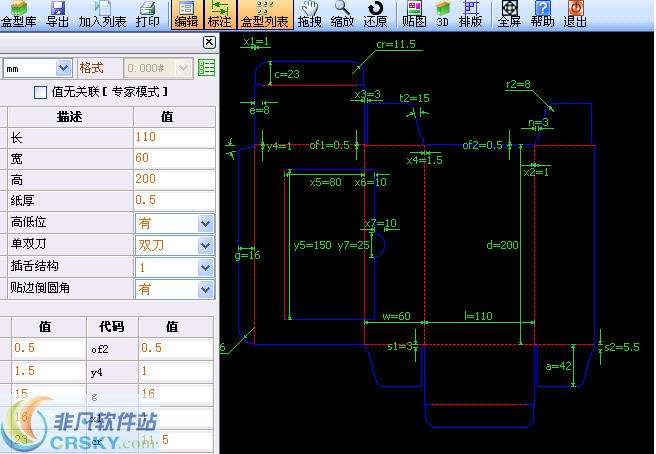
Task: Expand the 贴边倒圆角 dropdown
Action: 205,289
